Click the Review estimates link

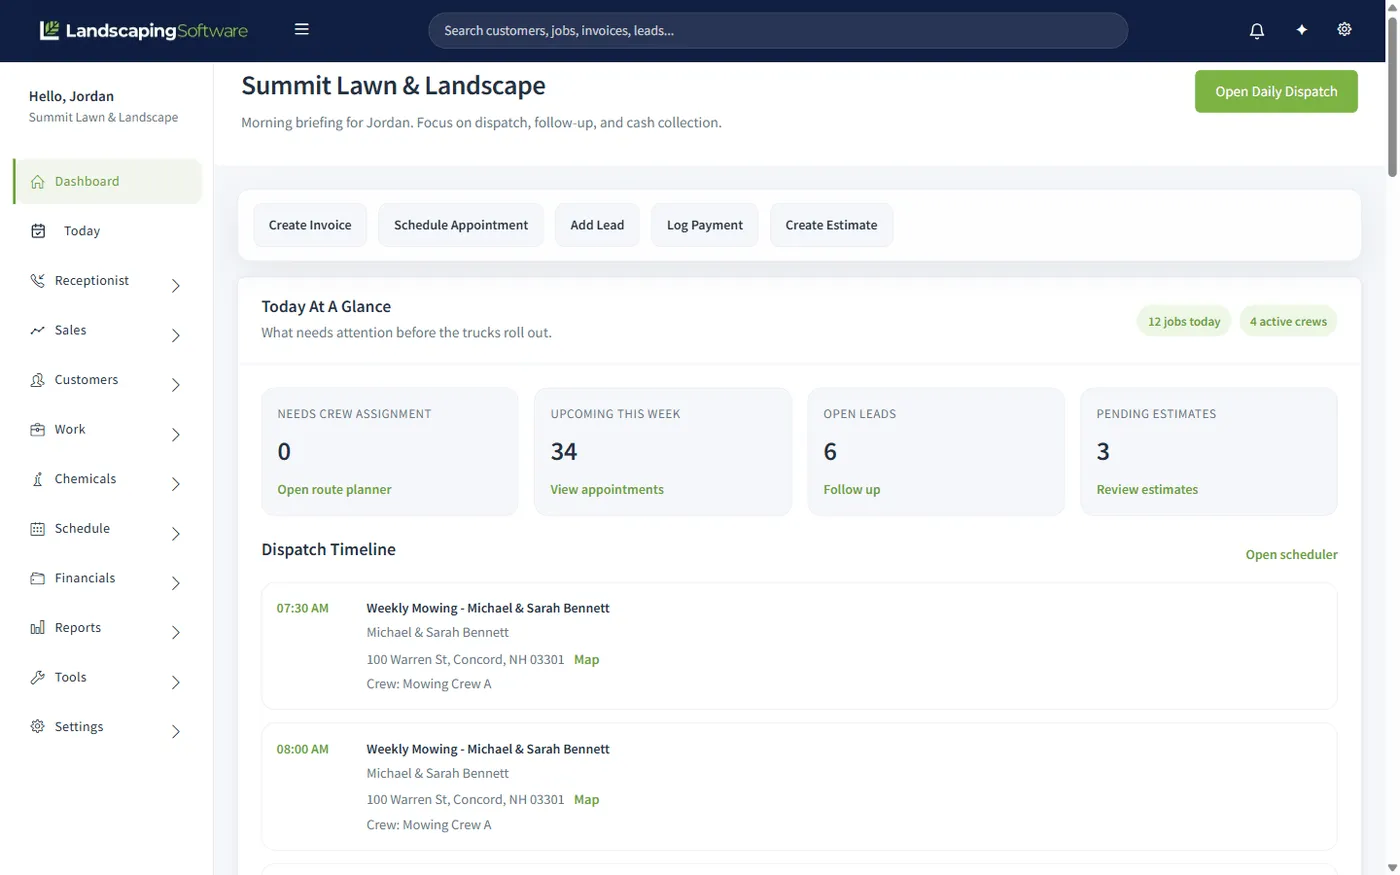[x=1147, y=489]
